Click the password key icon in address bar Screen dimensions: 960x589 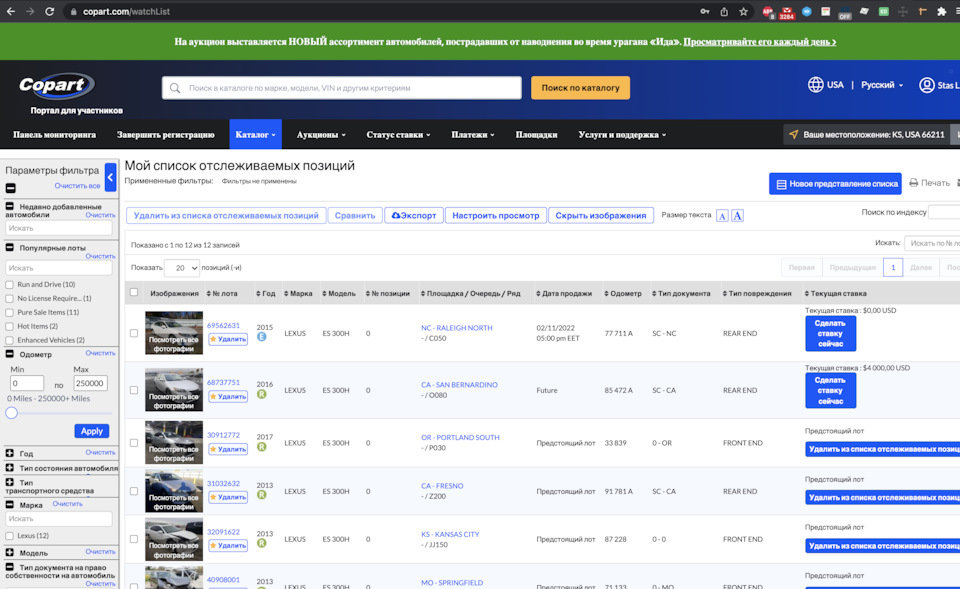click(705, 11)
